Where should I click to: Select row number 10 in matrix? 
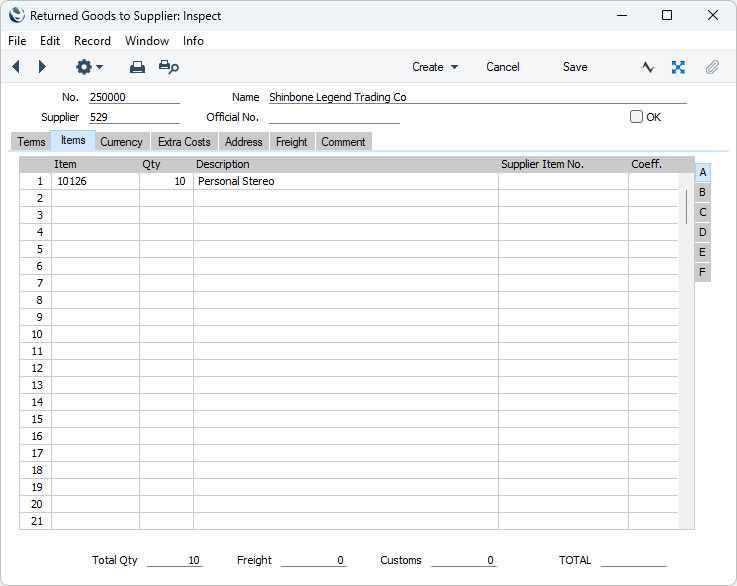click(36, 334)
